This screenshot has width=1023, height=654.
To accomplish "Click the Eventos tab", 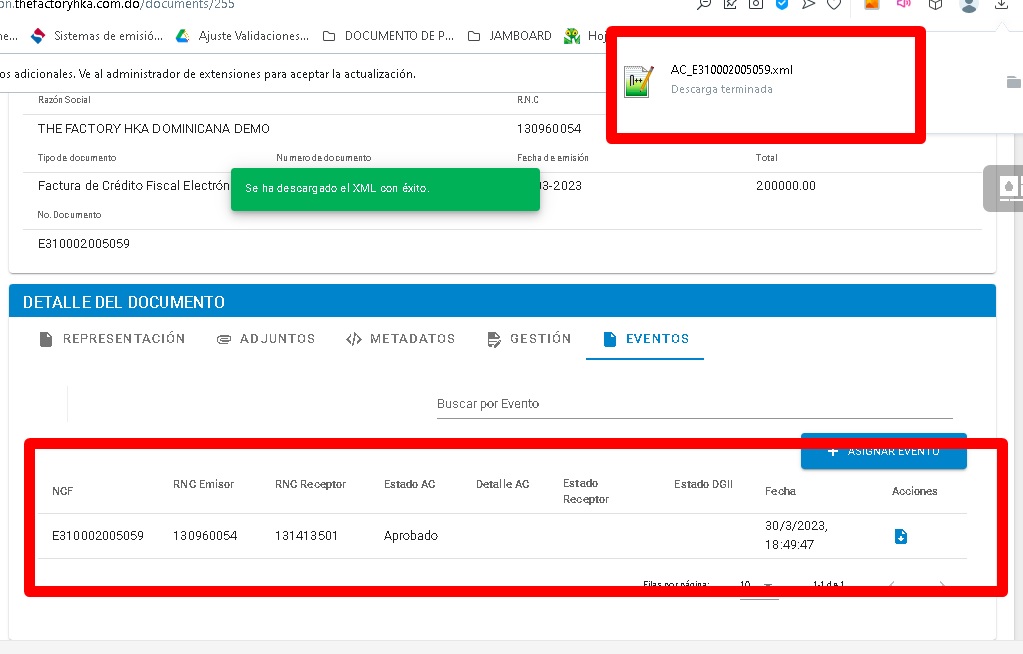I will 646,339.
